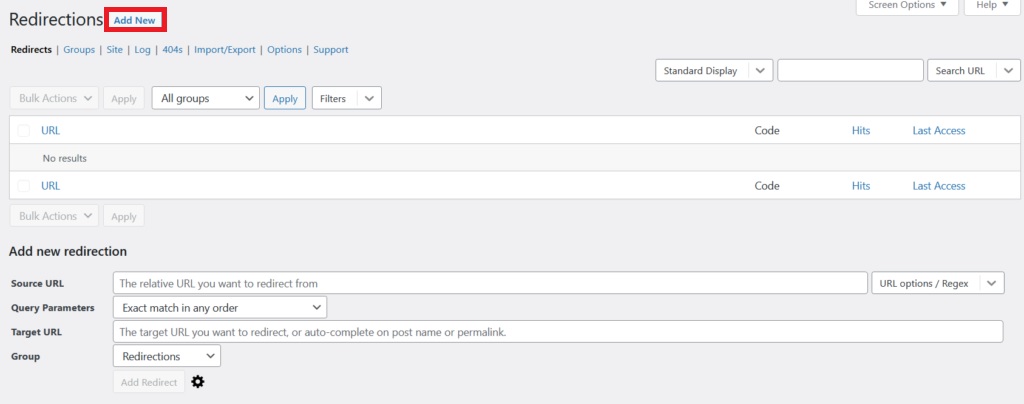The width and height of the screenshot is (1024, 404).
Task: Select the Redirects tab
Action: [x=31, y=50]
